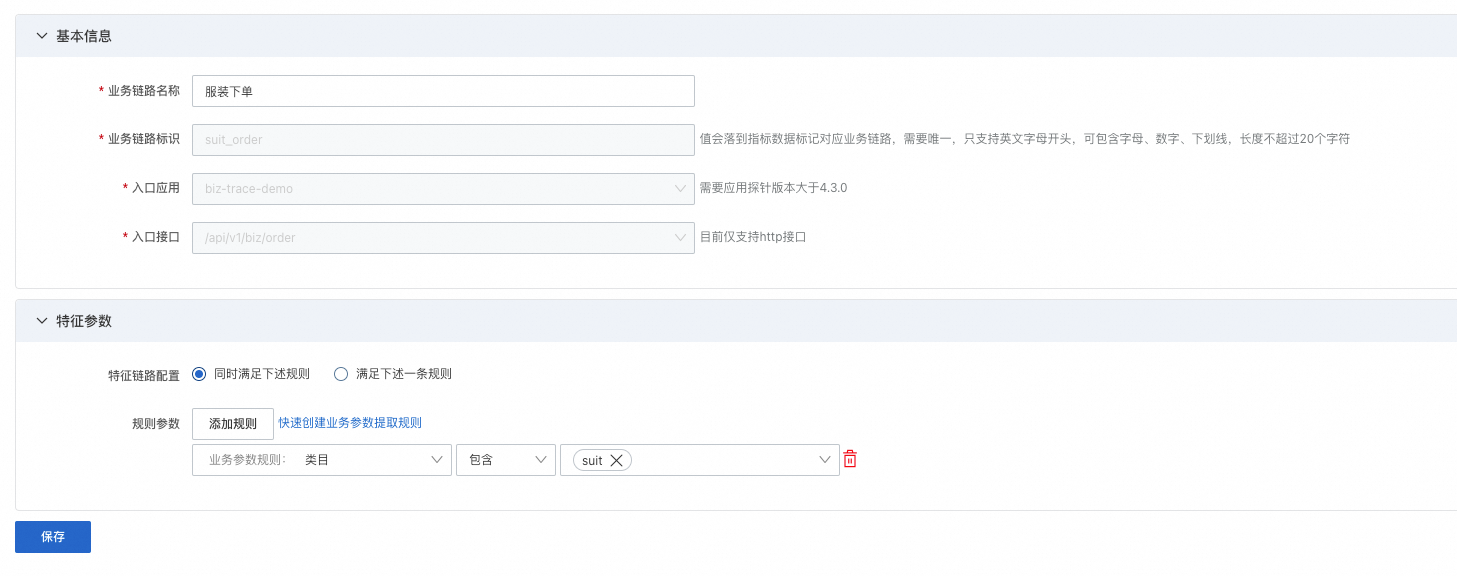This screenshot has height=576, width=1457.
Task: Expand the suit value multi-select dropdown
Action: [825, 460]
